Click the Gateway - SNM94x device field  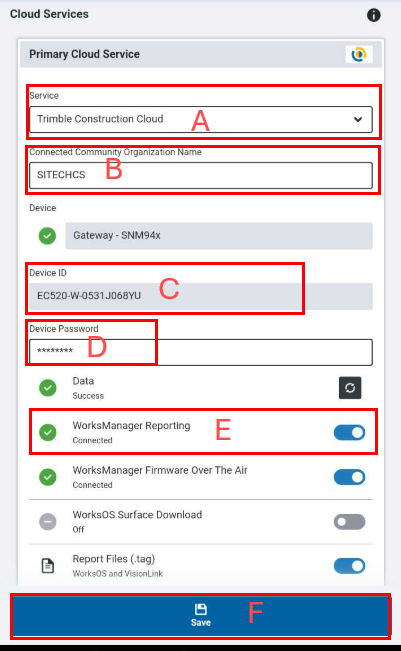[219, 236]
